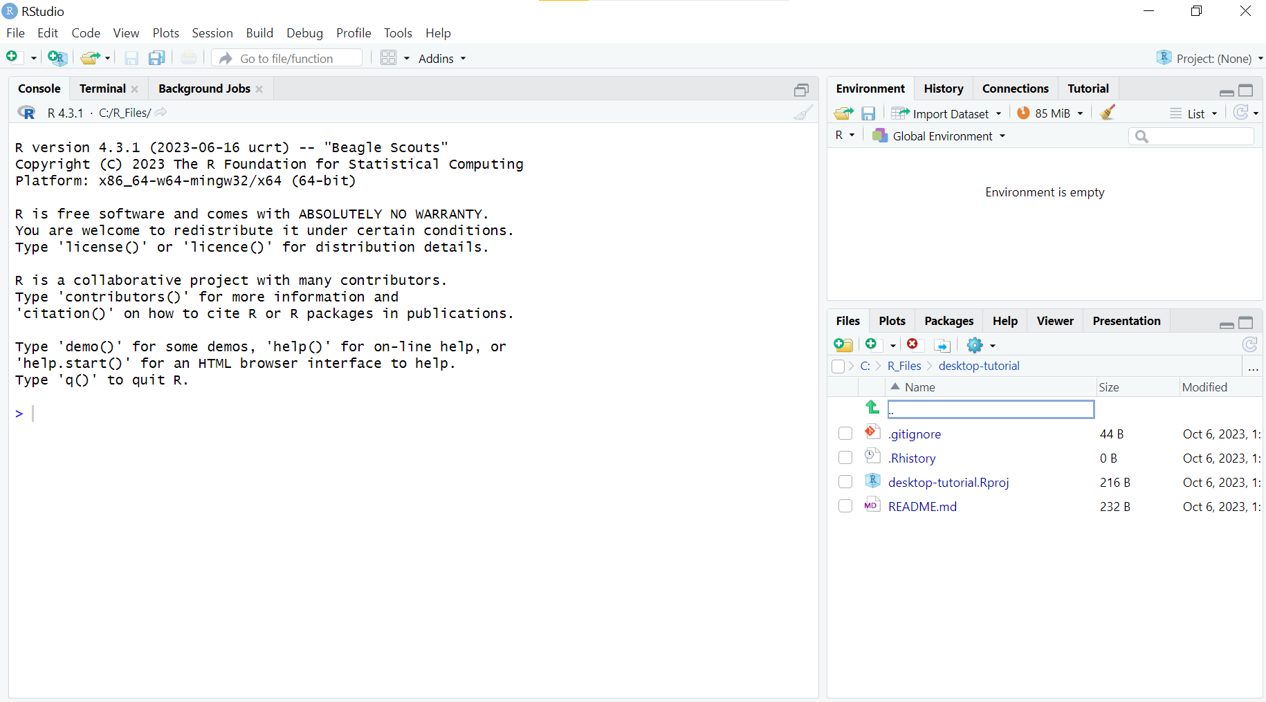Click the Rename icon in Files toolbar
Image resolution: width=1266 pixels, height=702 pixels.
(942, 345)
